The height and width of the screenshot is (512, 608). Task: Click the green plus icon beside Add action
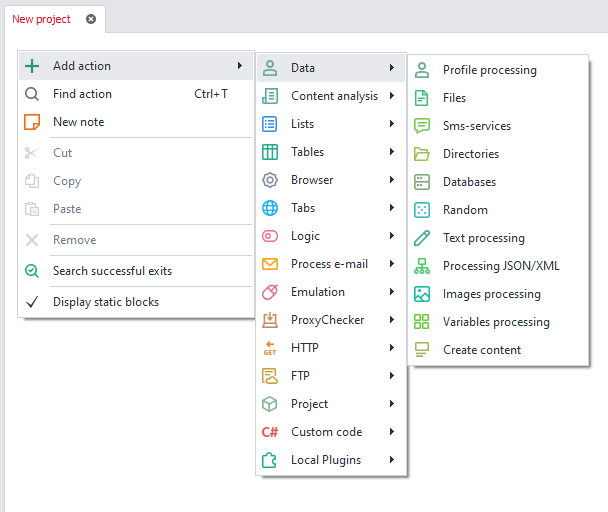32,66
